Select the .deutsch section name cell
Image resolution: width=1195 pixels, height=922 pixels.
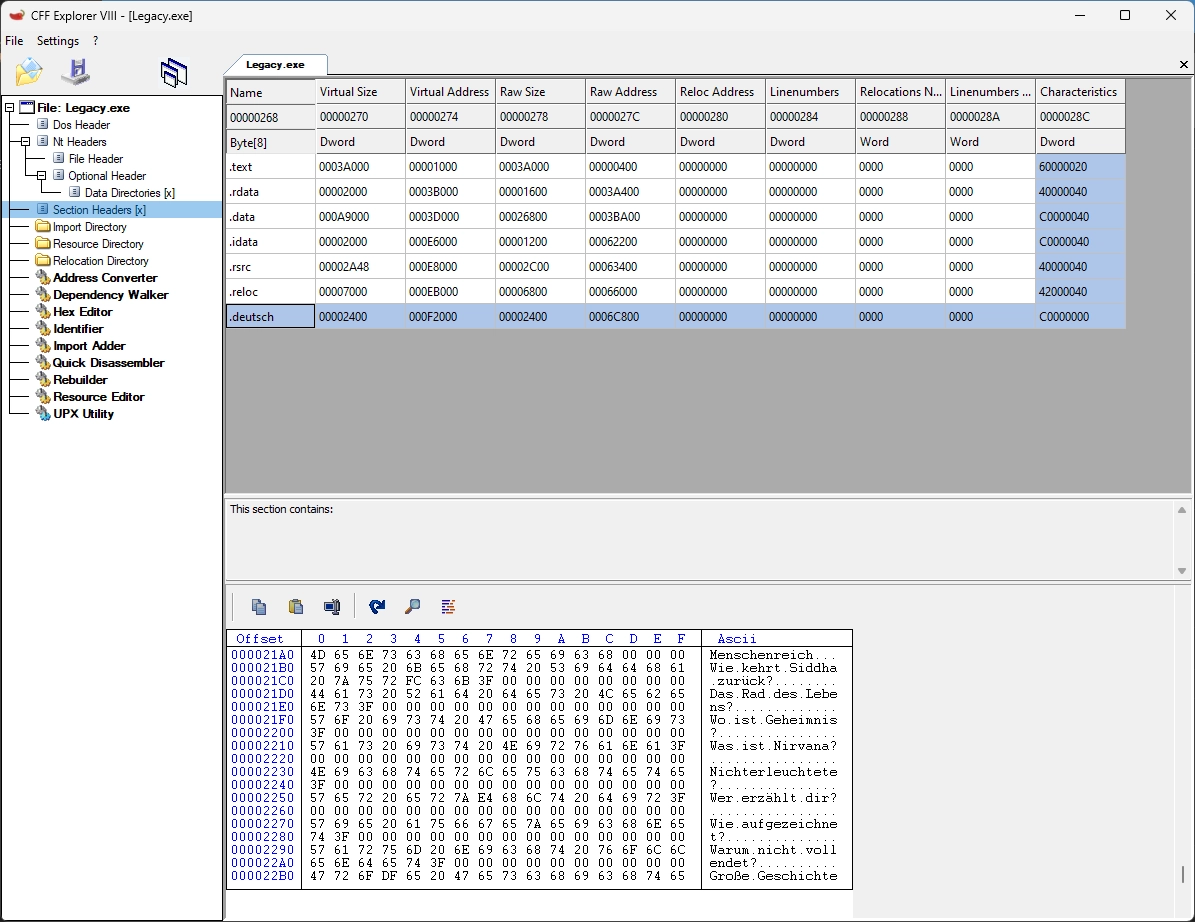click(271, 316)
